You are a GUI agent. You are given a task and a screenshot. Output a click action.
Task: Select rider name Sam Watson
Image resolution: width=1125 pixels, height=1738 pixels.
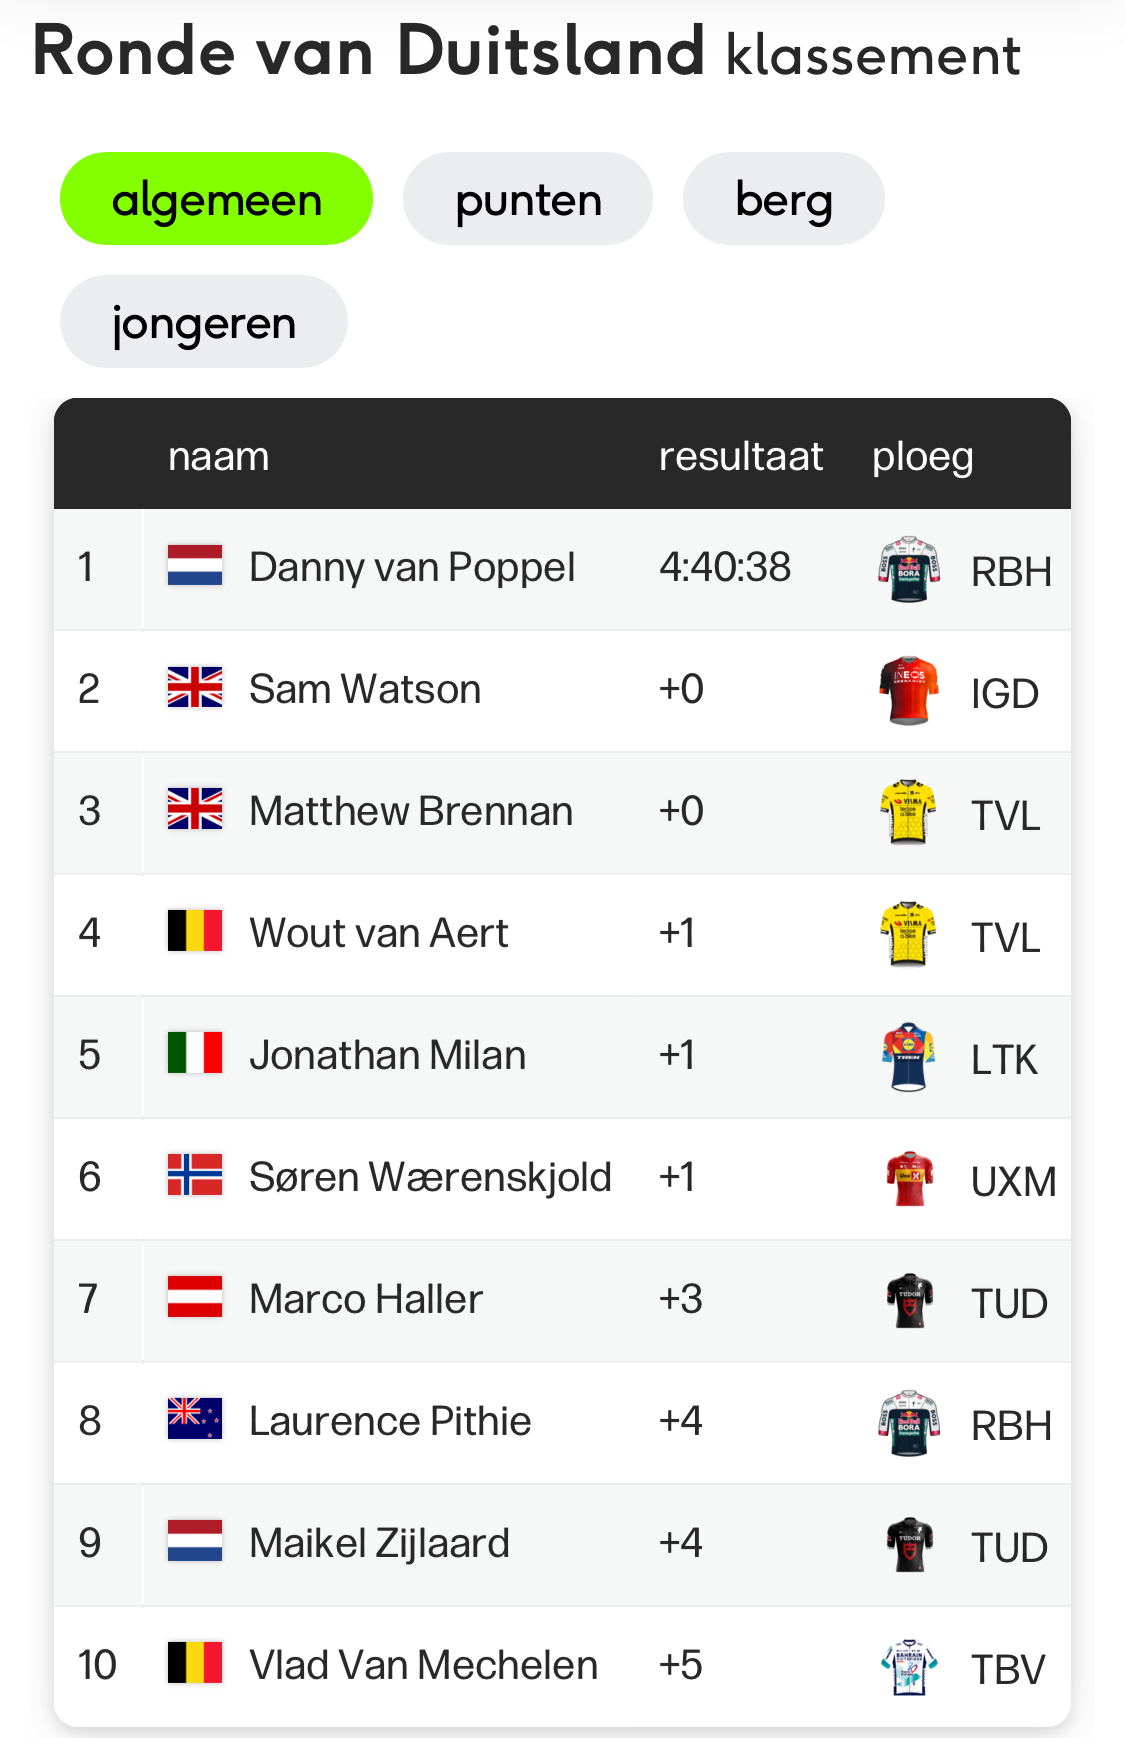365,689
